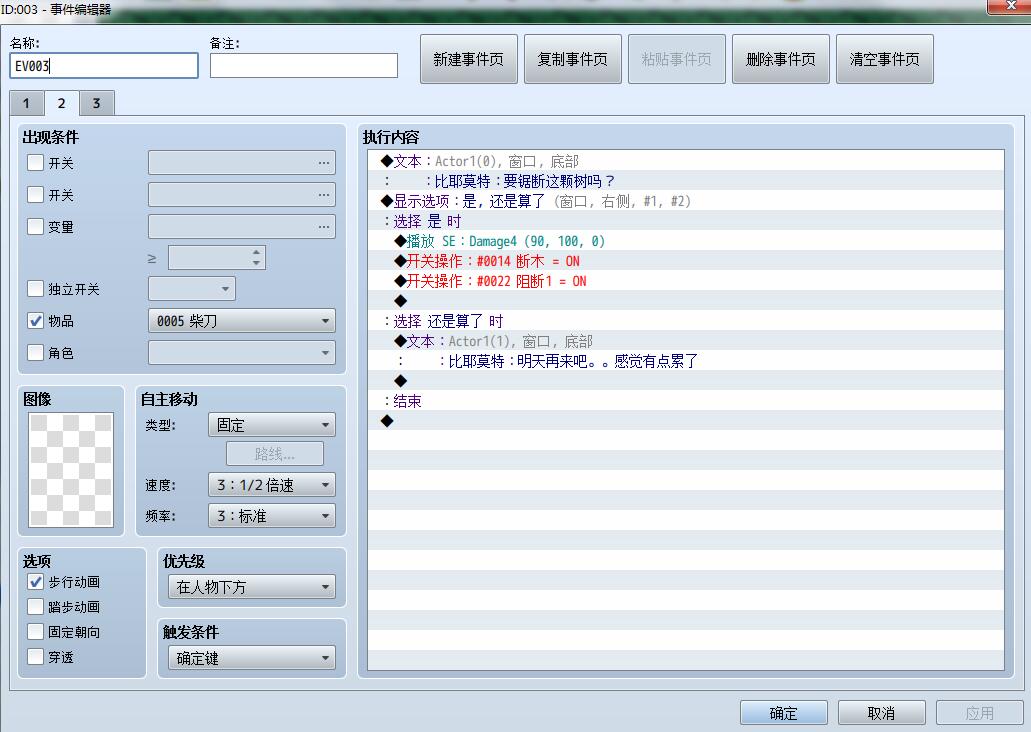Uncheck the 物品 condition checkbox

(x=36, y=321)
